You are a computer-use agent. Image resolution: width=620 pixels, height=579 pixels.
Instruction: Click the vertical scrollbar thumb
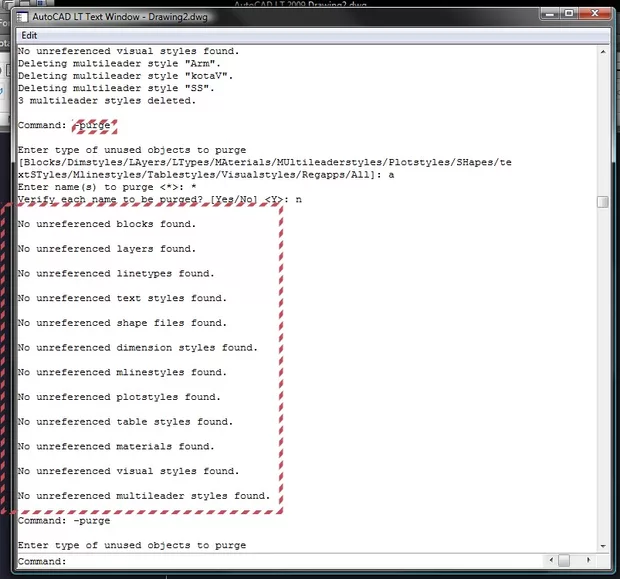coord(603,202)
